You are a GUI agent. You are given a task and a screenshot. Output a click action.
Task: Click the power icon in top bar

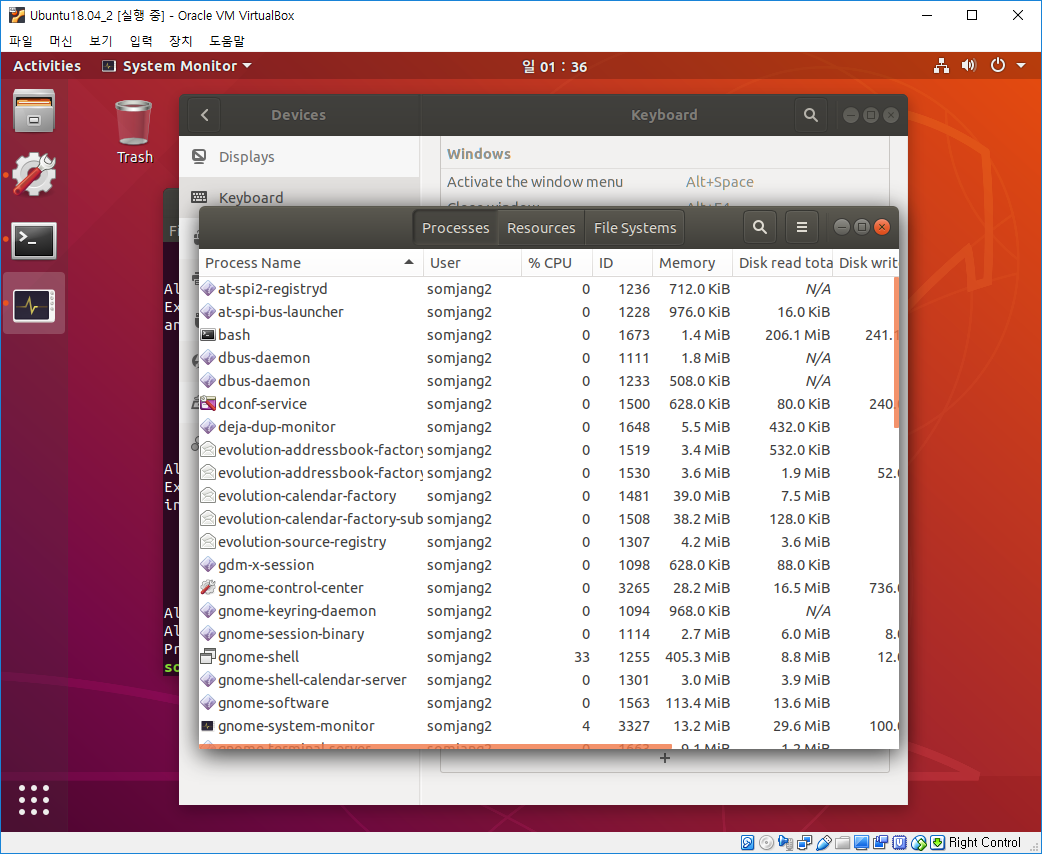(997, 65)
